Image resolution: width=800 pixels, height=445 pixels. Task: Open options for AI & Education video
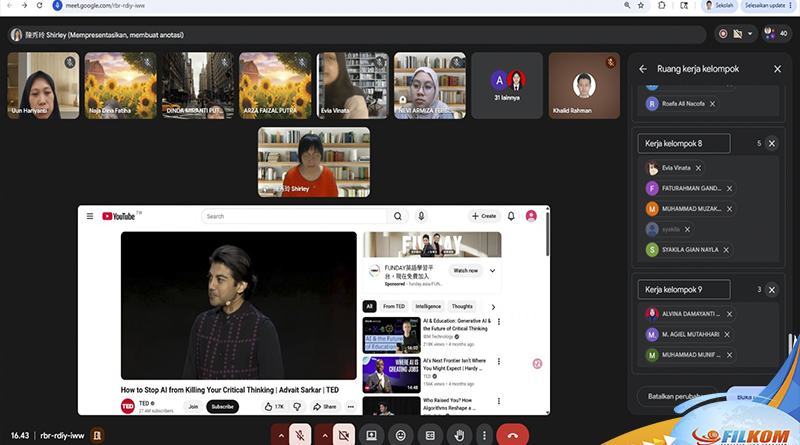pyautogui.click(x=498, y=322)
